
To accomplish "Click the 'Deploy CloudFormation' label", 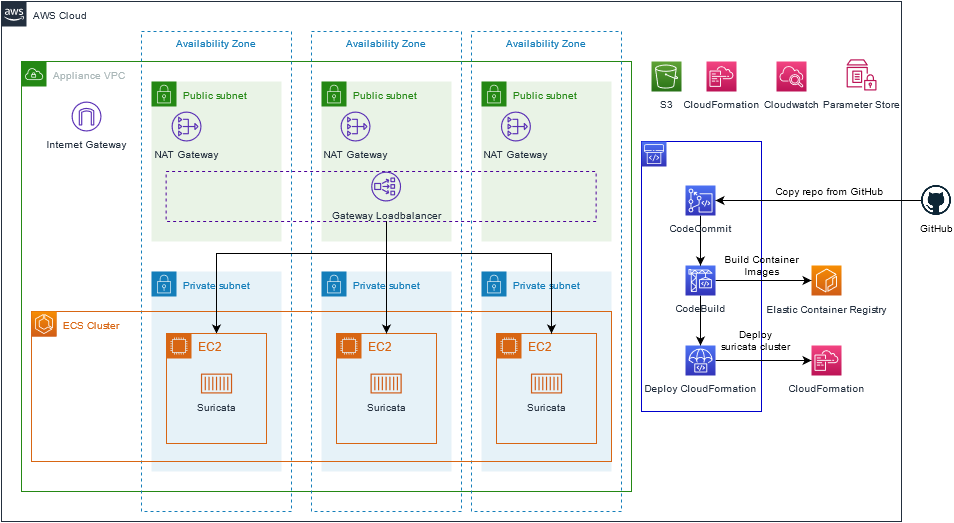I will coord(700,389).
